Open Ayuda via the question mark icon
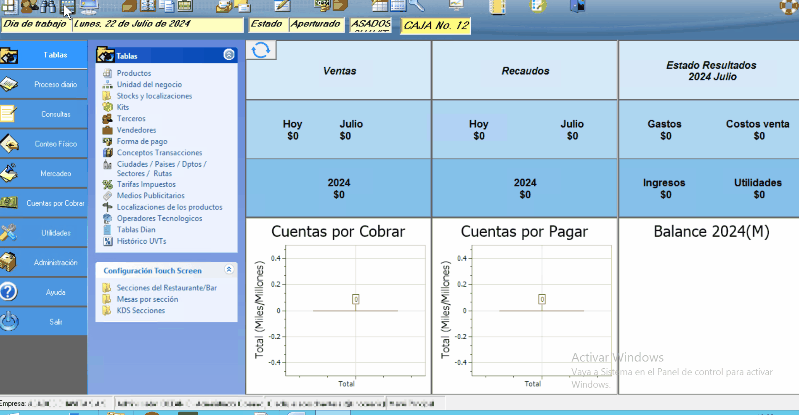The image size is (799, 415). coord(9,292)
